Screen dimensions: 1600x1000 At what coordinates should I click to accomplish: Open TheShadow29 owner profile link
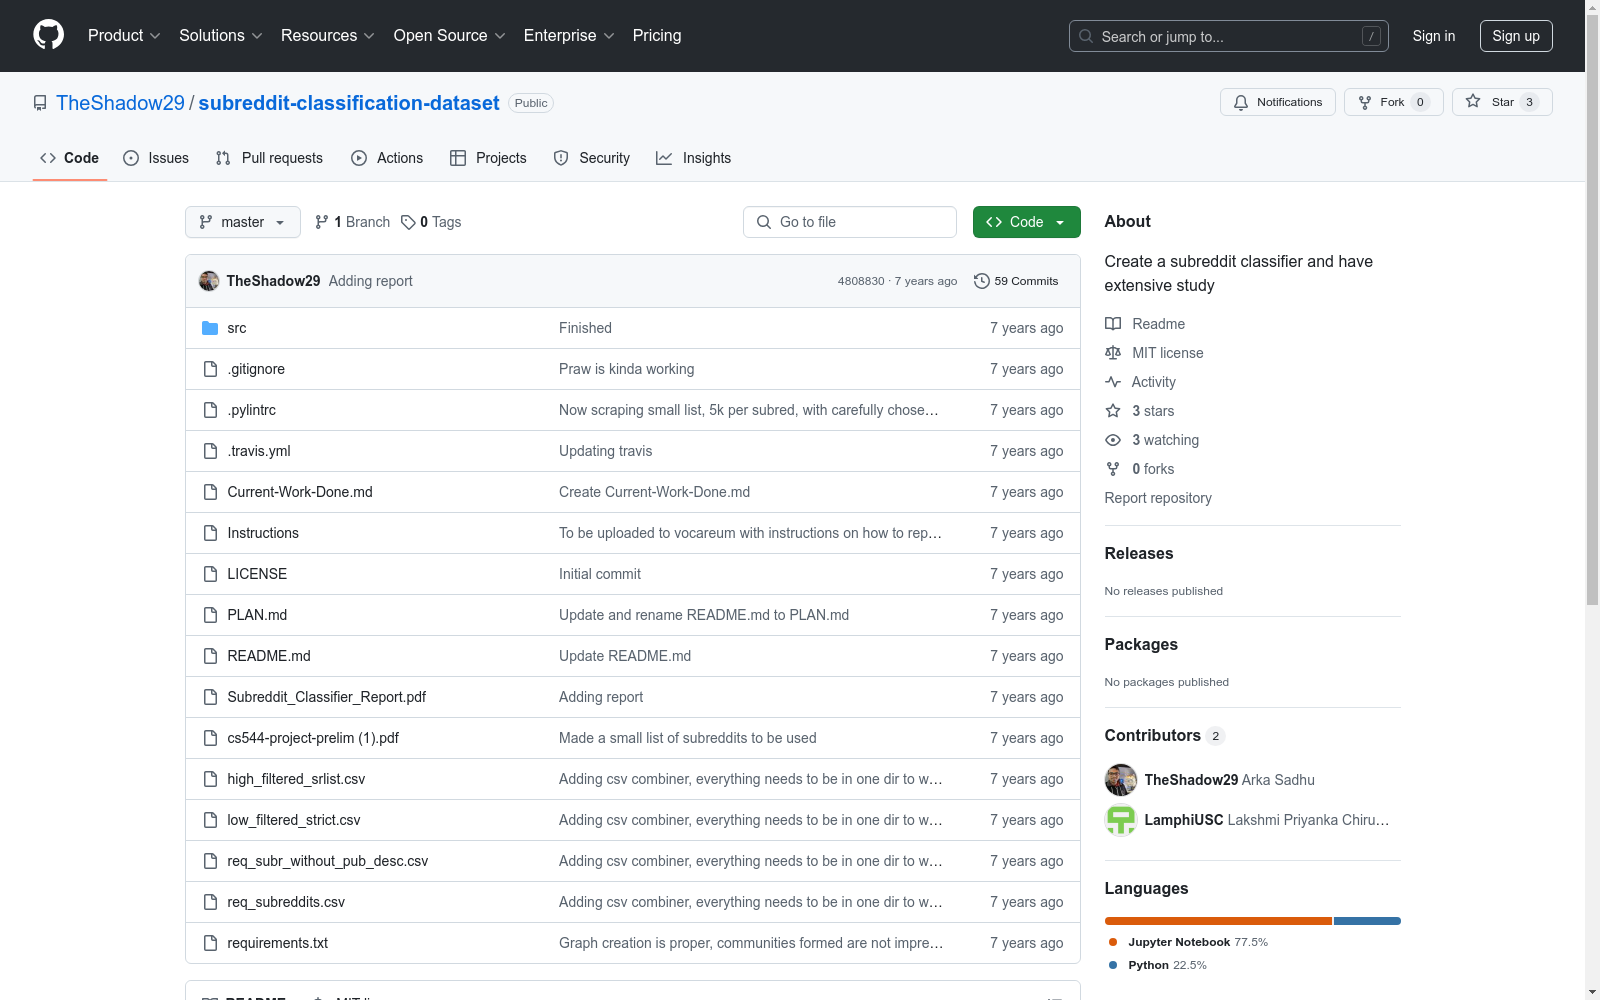pos(120,103)
